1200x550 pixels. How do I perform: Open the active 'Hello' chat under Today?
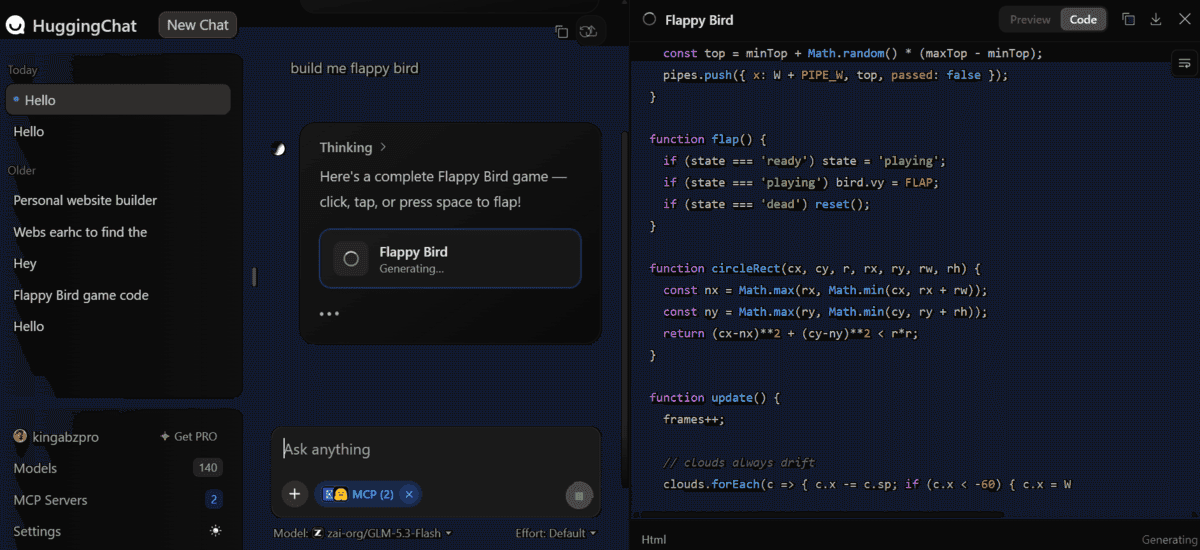pos(118,100)
